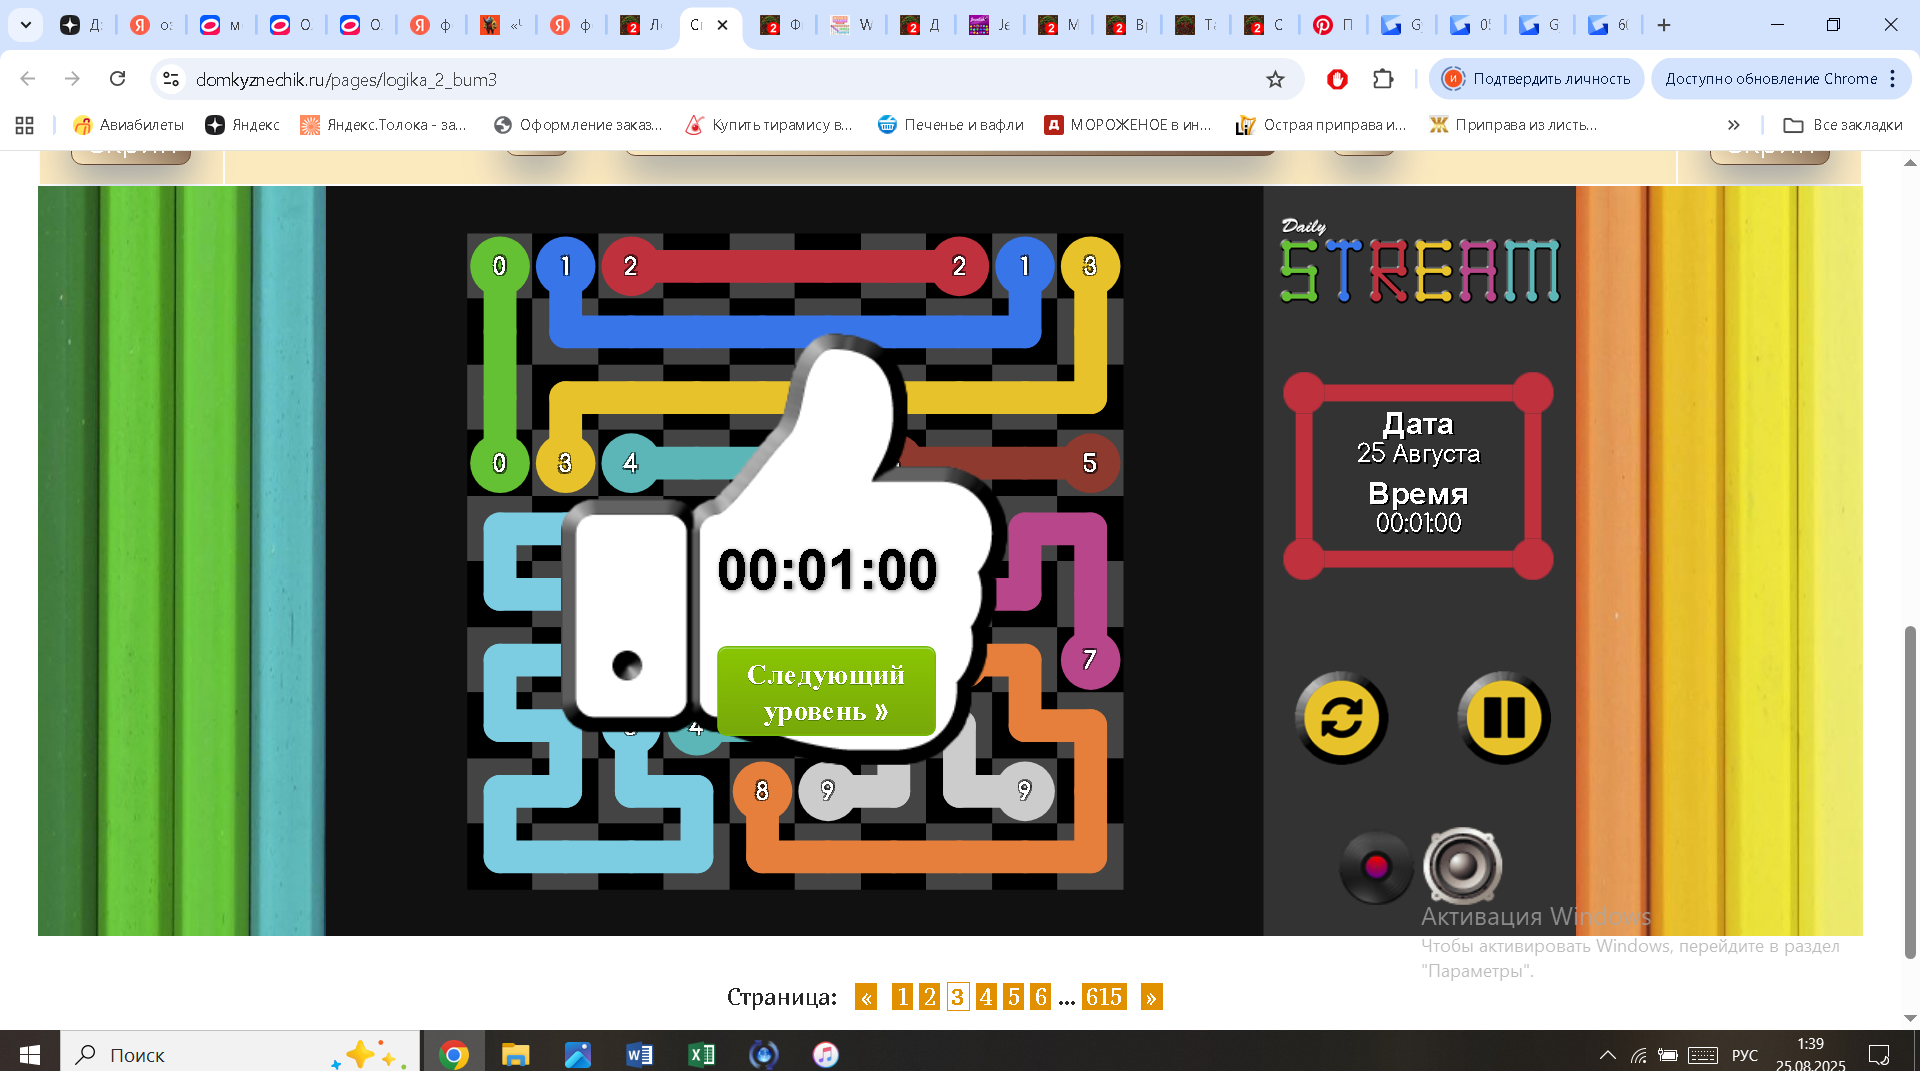
Task: Open the tab search dropdown arrow
Action: click(x=26, y=25)
